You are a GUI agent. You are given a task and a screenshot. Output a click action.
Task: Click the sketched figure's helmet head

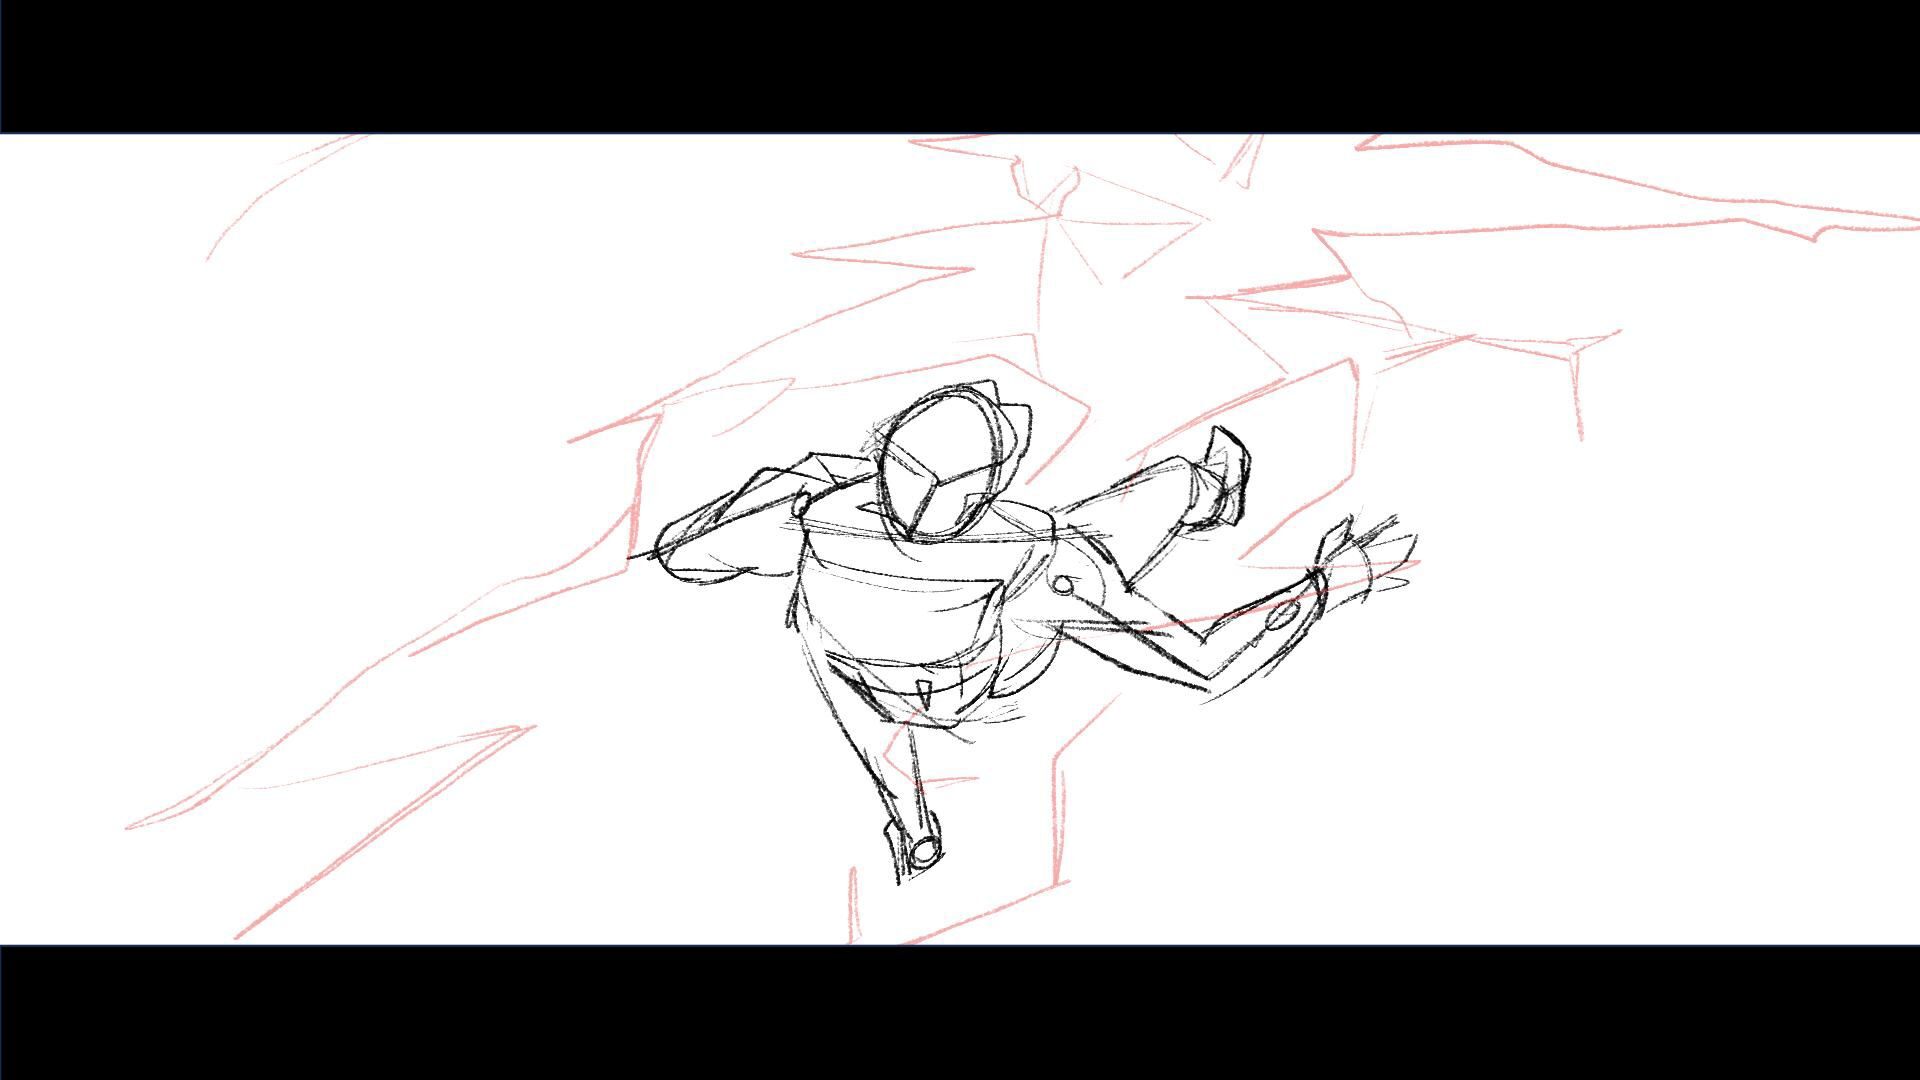point(950,460)
